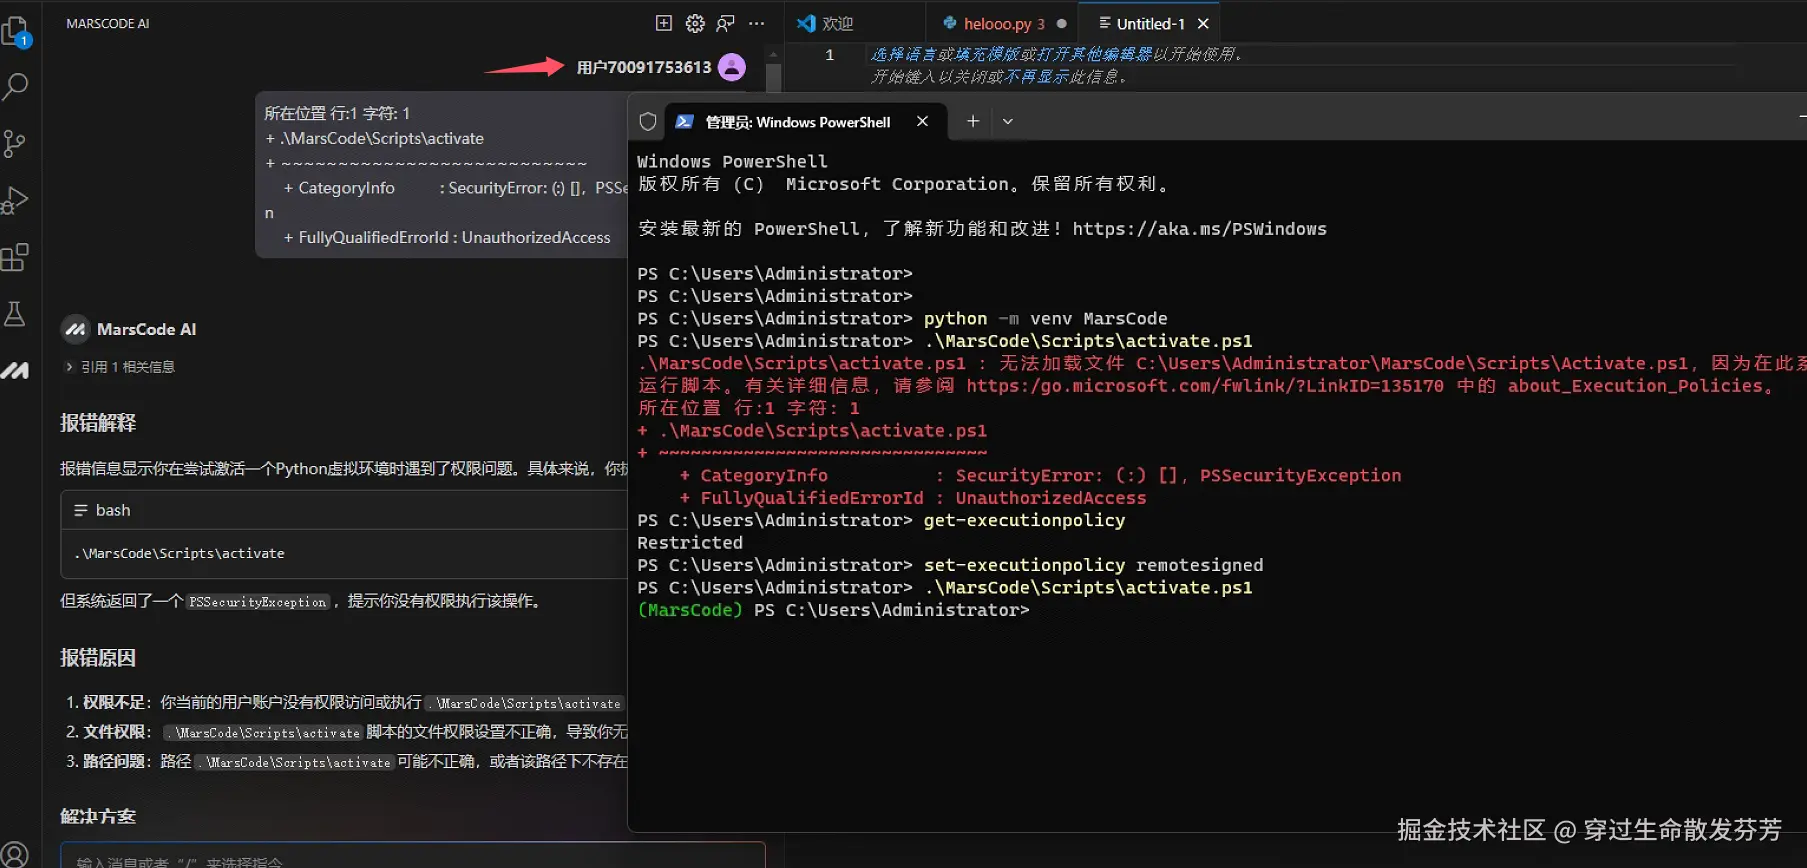Open the terminal profiles dropdown arrow
This screenshot has width=1807, height=868.
pyautogui.click(x=1007, y=121)
